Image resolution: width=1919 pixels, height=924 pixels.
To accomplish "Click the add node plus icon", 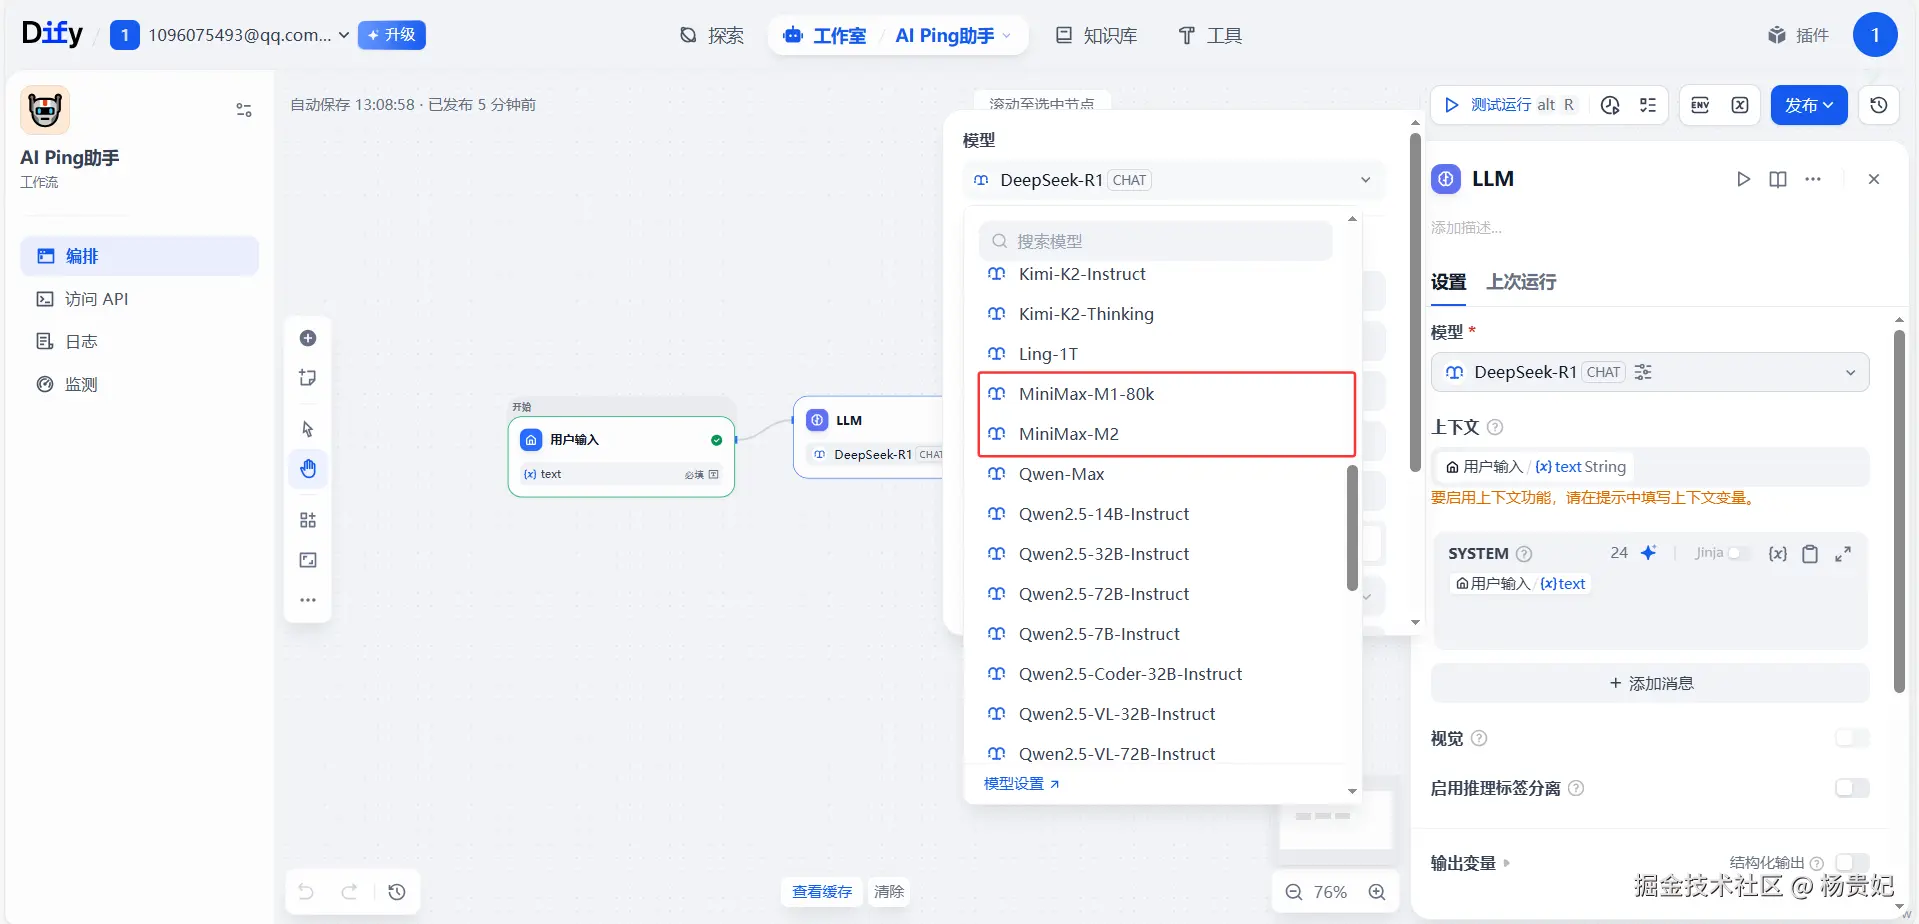I will click(308, 338).
